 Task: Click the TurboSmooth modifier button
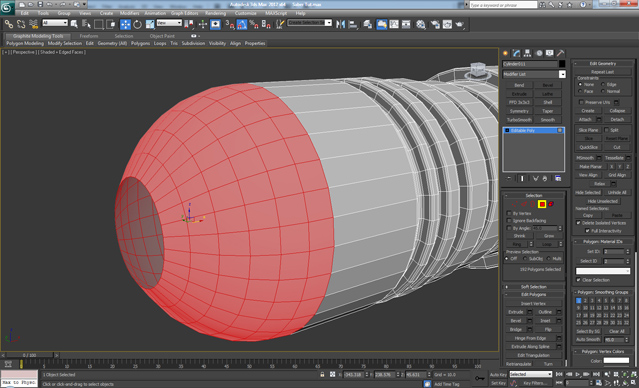click(x=519, y=120)
